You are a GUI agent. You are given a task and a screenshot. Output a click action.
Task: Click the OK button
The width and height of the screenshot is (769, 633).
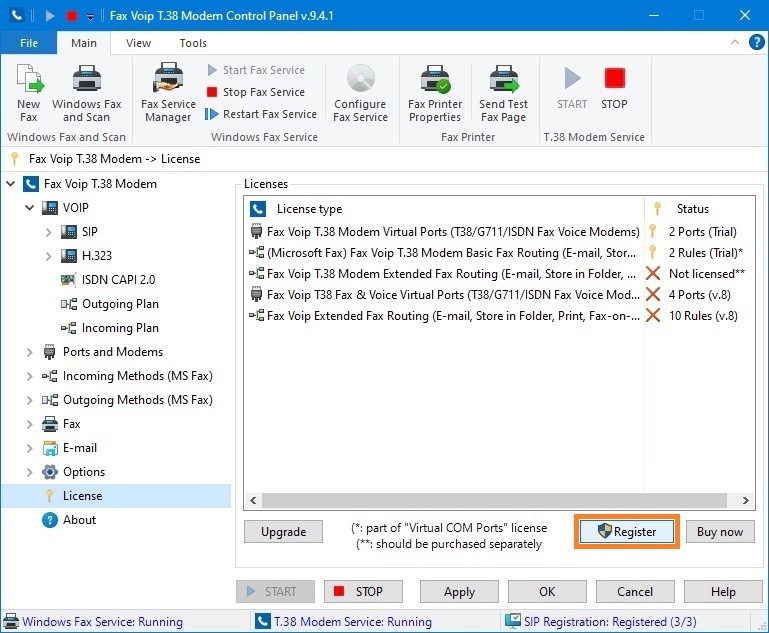(547, 591)
